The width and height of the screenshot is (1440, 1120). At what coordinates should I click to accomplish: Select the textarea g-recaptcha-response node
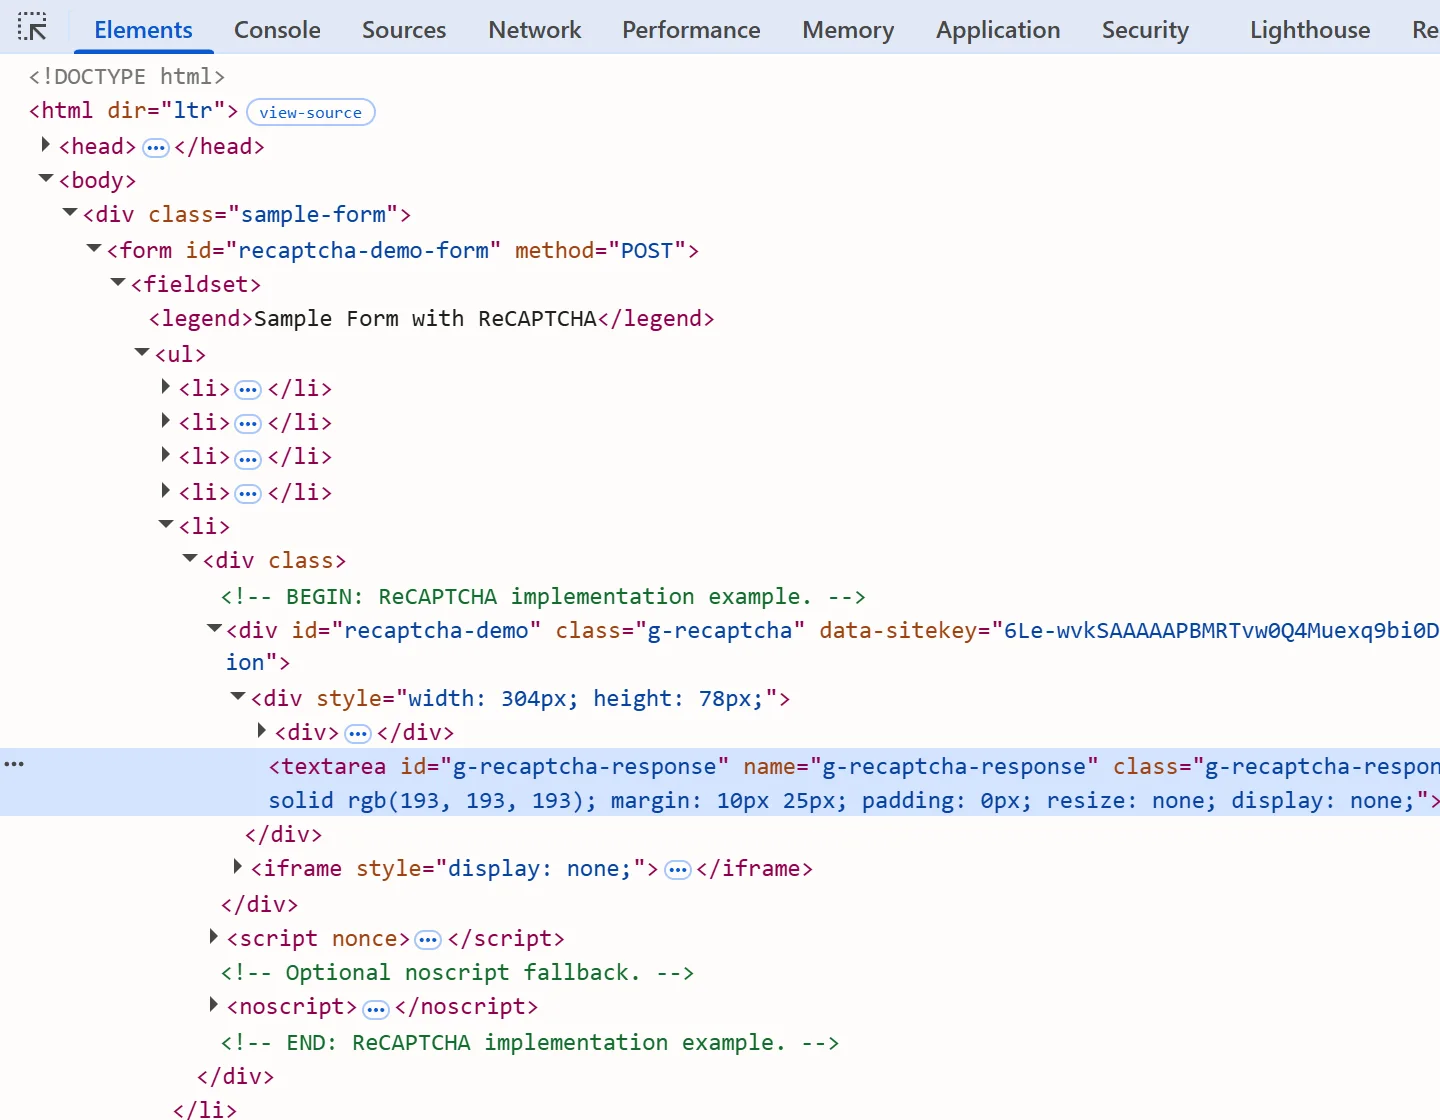coord(720,782)
